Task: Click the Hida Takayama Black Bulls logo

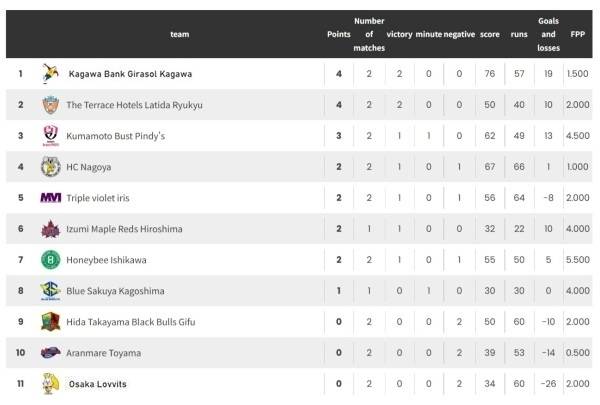Action: [x=50, y=322]
